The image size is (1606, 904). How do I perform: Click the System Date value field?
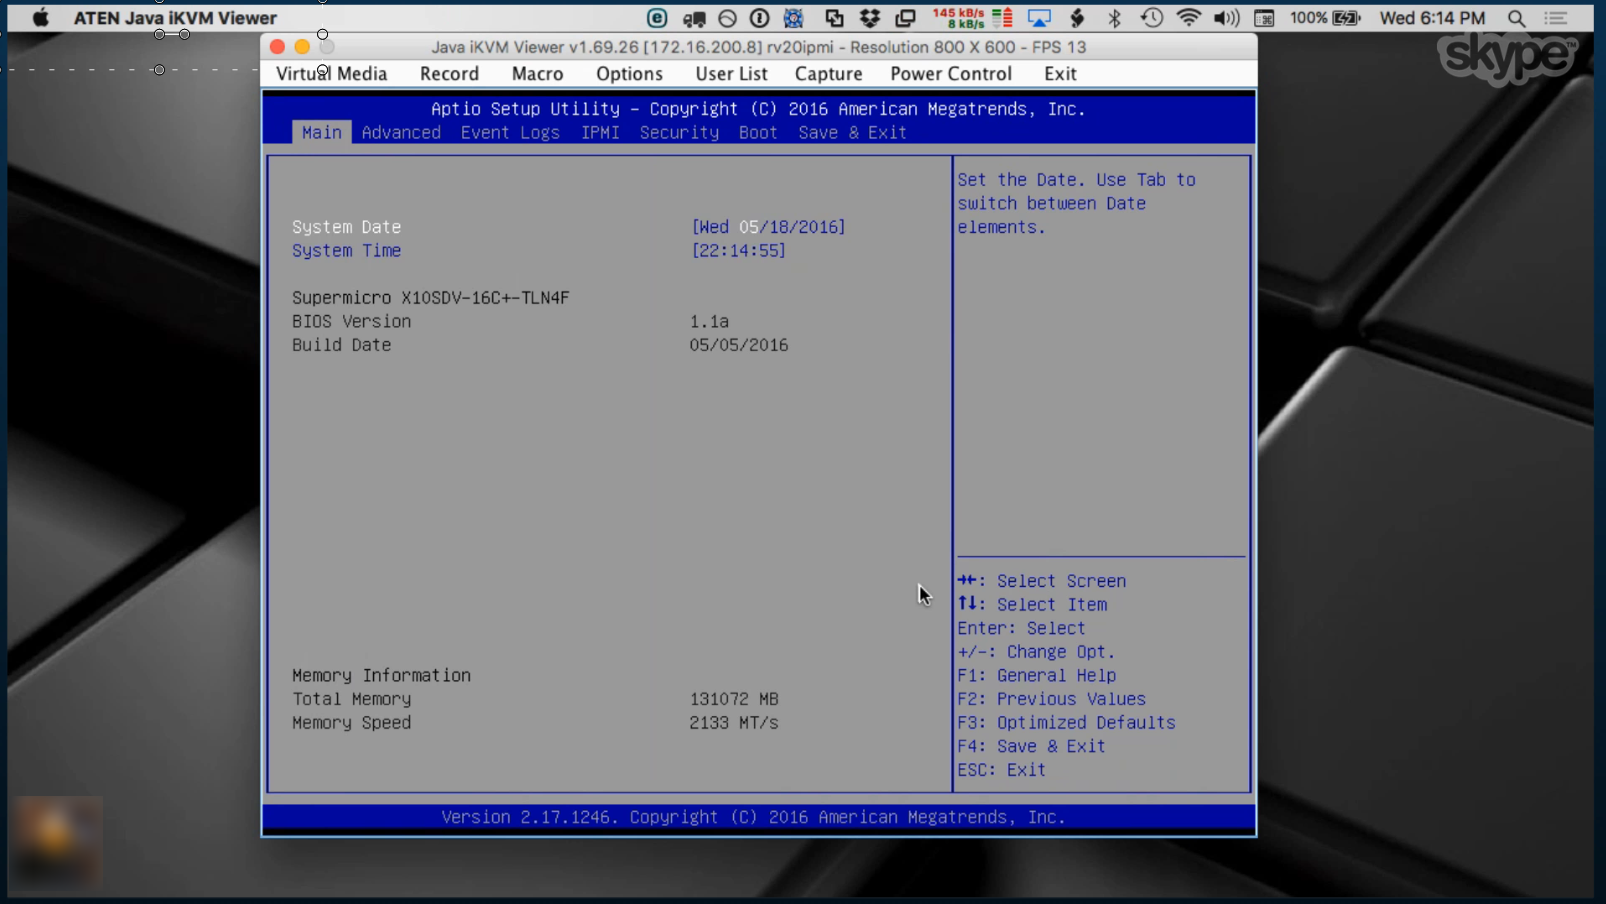[768, 227]
